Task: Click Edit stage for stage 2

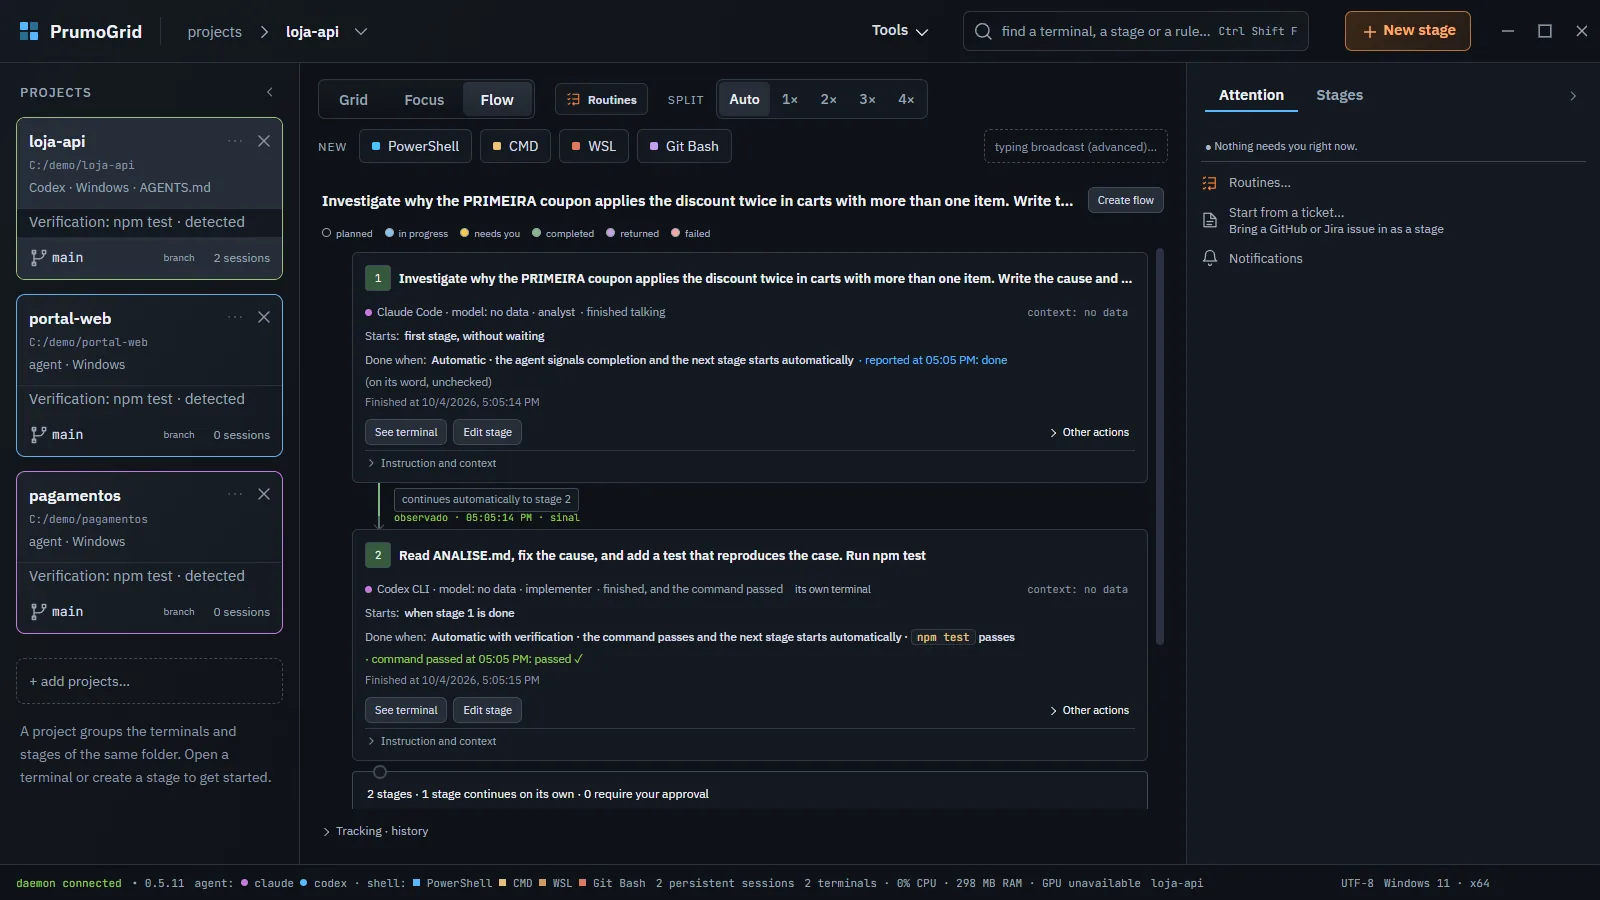Action: pos(487,710)
